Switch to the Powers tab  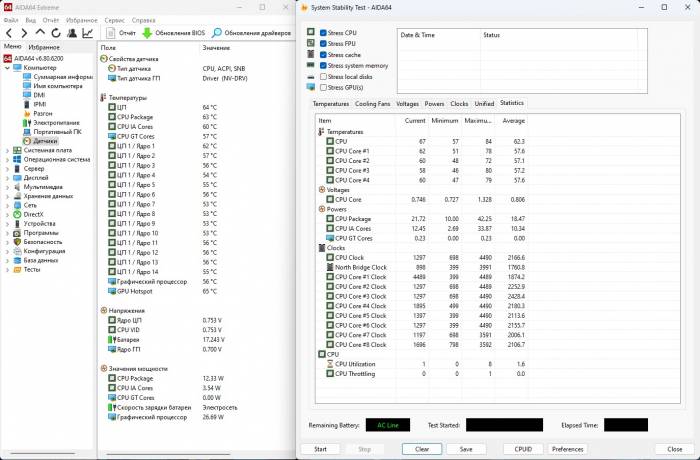pos(434,104)
